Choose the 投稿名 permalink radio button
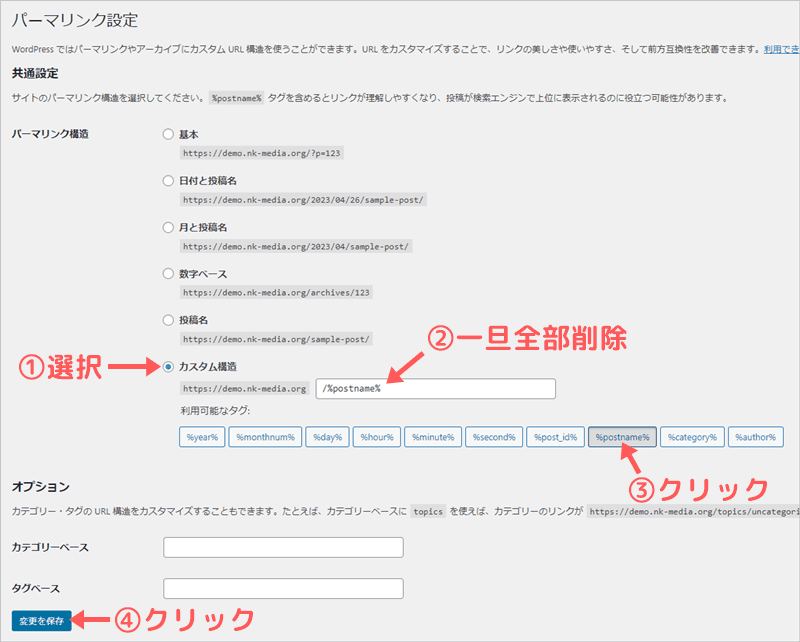 [x=168, y=320]
